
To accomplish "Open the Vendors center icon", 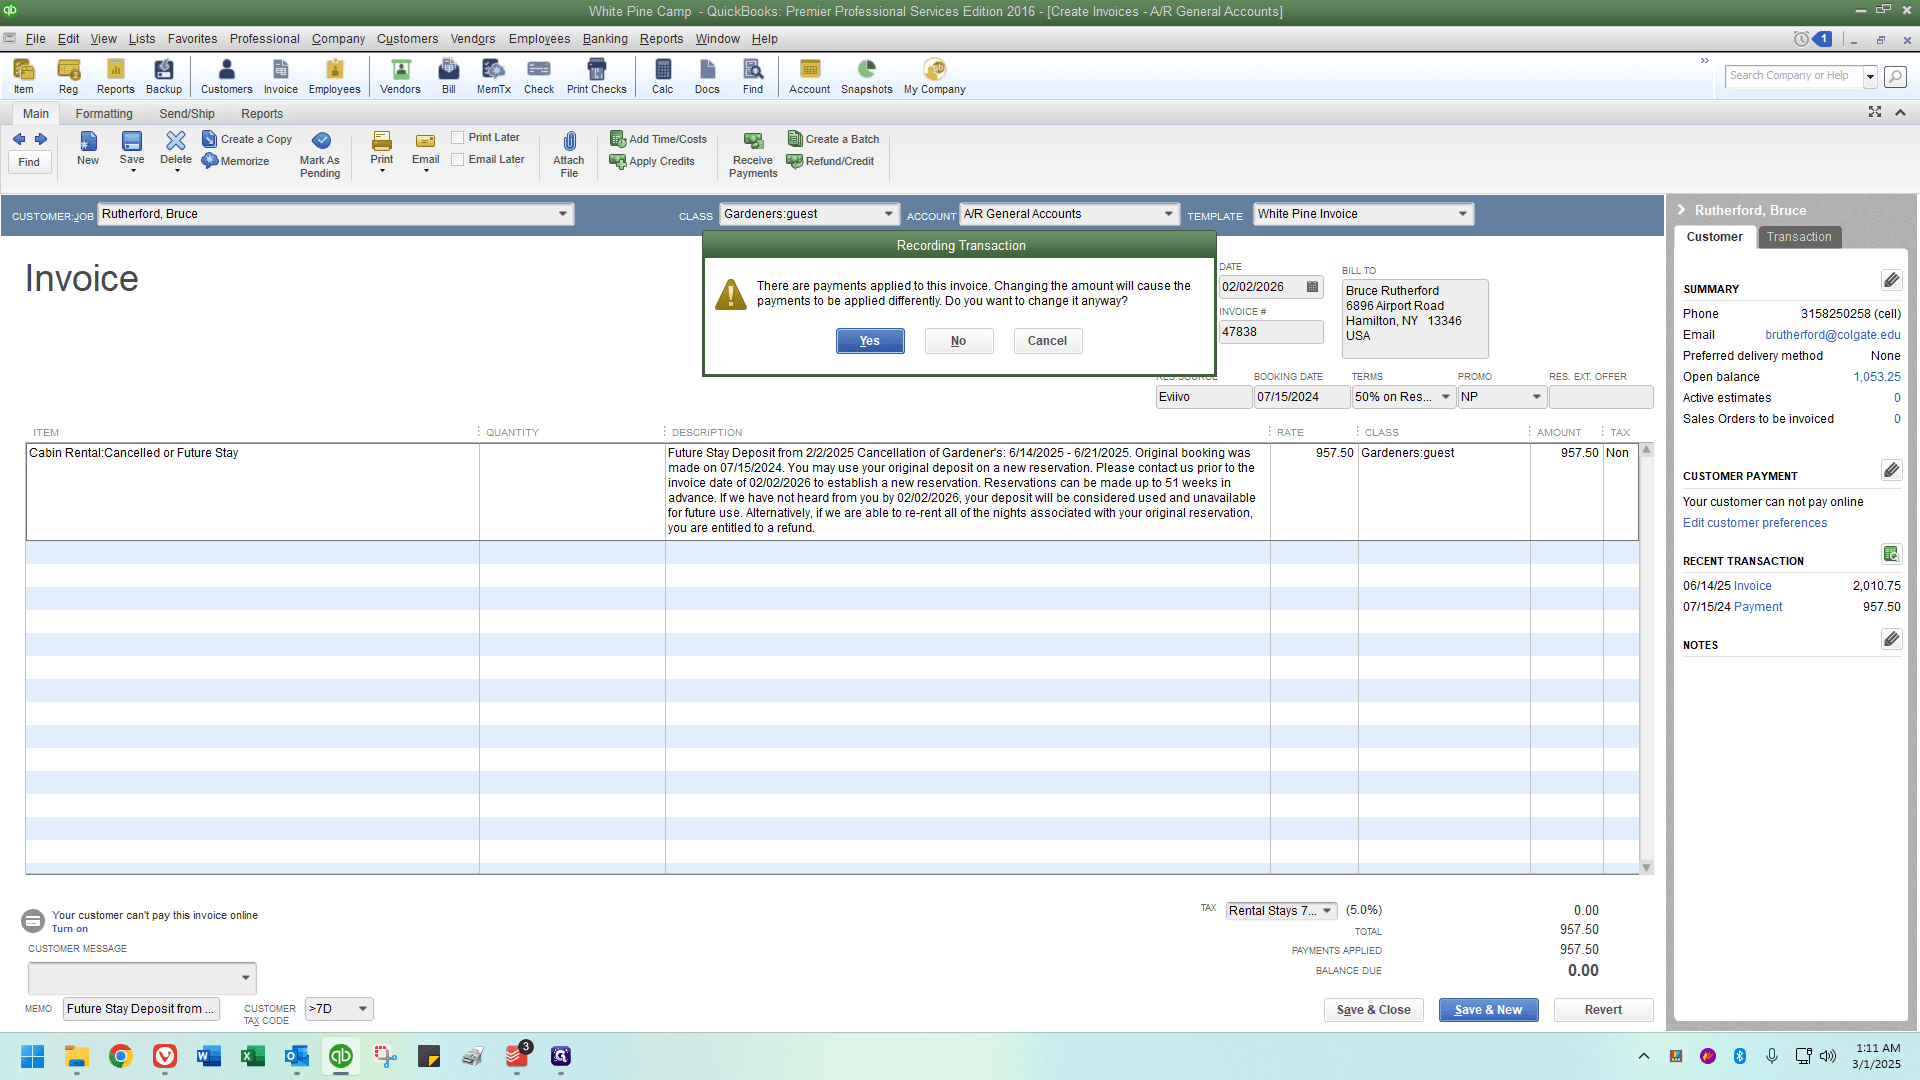I will click(400, 76).
